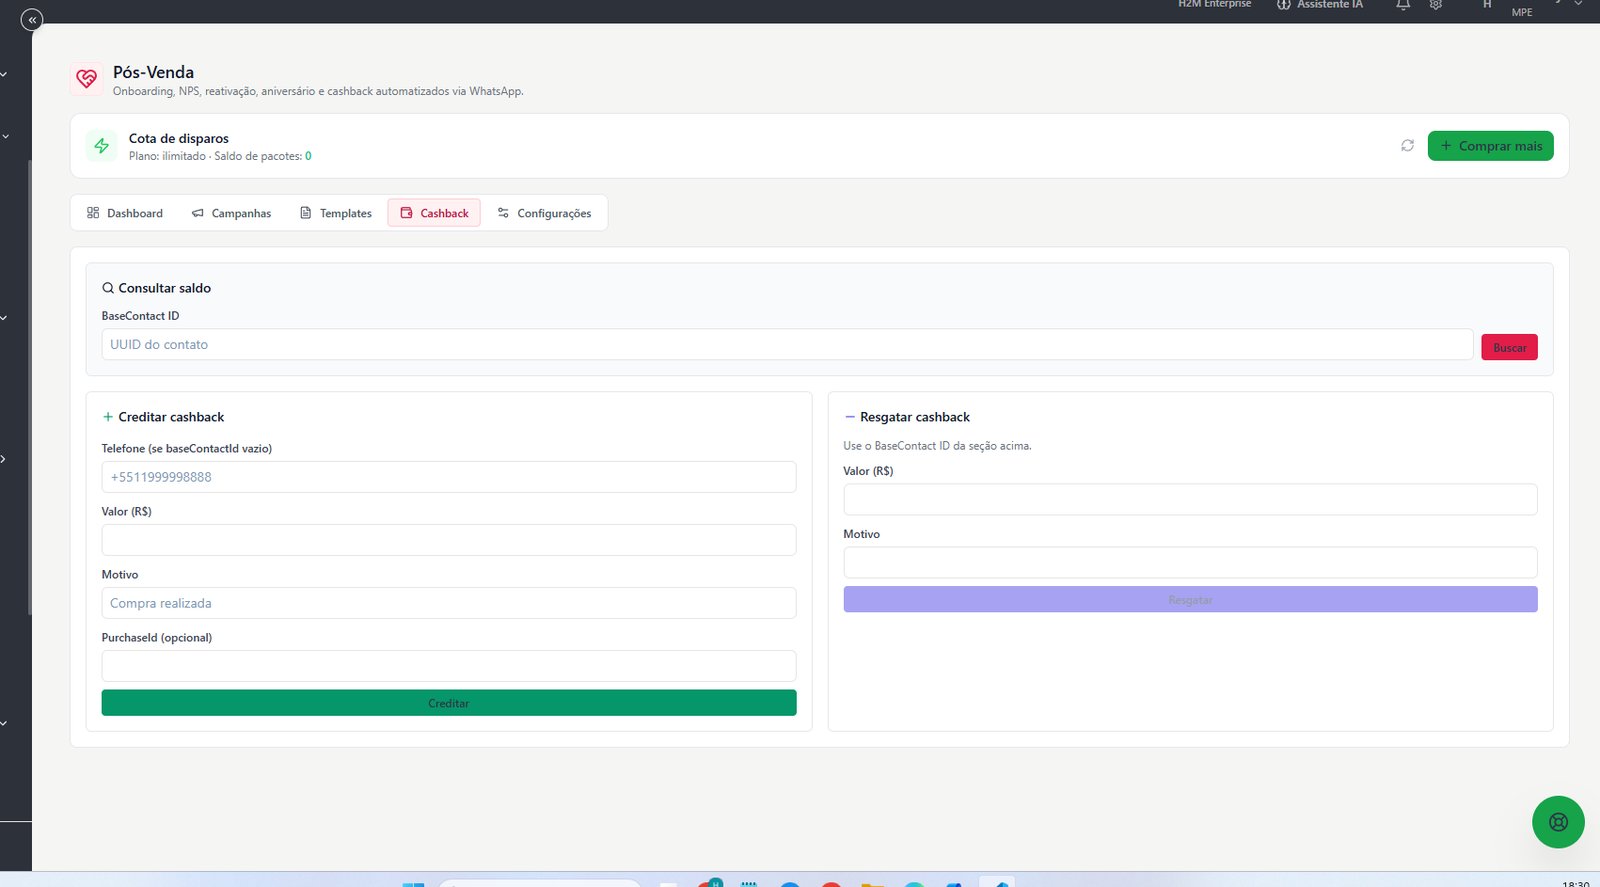Click the lightning bolt Cota de disparos icon
The width and height of the screenshot is (1600, 887).
101,146
